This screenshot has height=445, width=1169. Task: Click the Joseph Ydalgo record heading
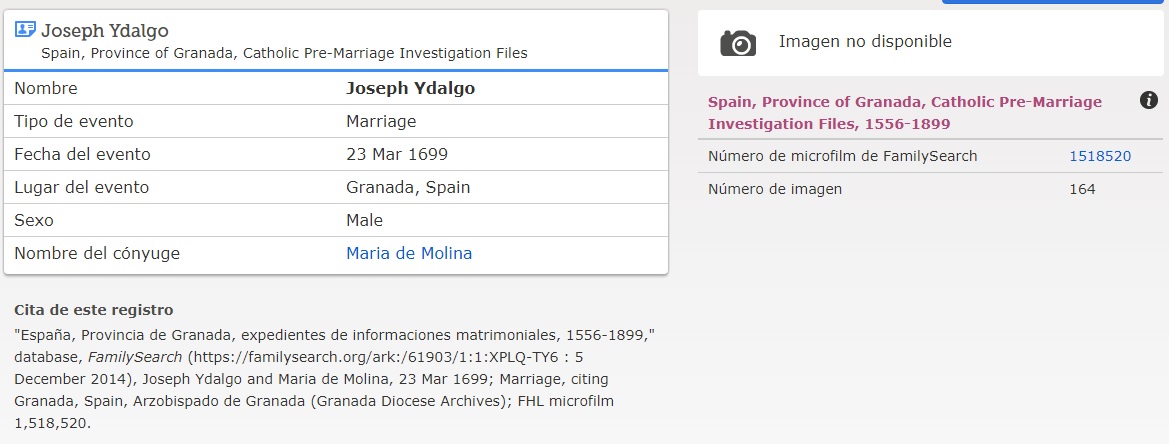pyautogui.click(x=105, y=30)
